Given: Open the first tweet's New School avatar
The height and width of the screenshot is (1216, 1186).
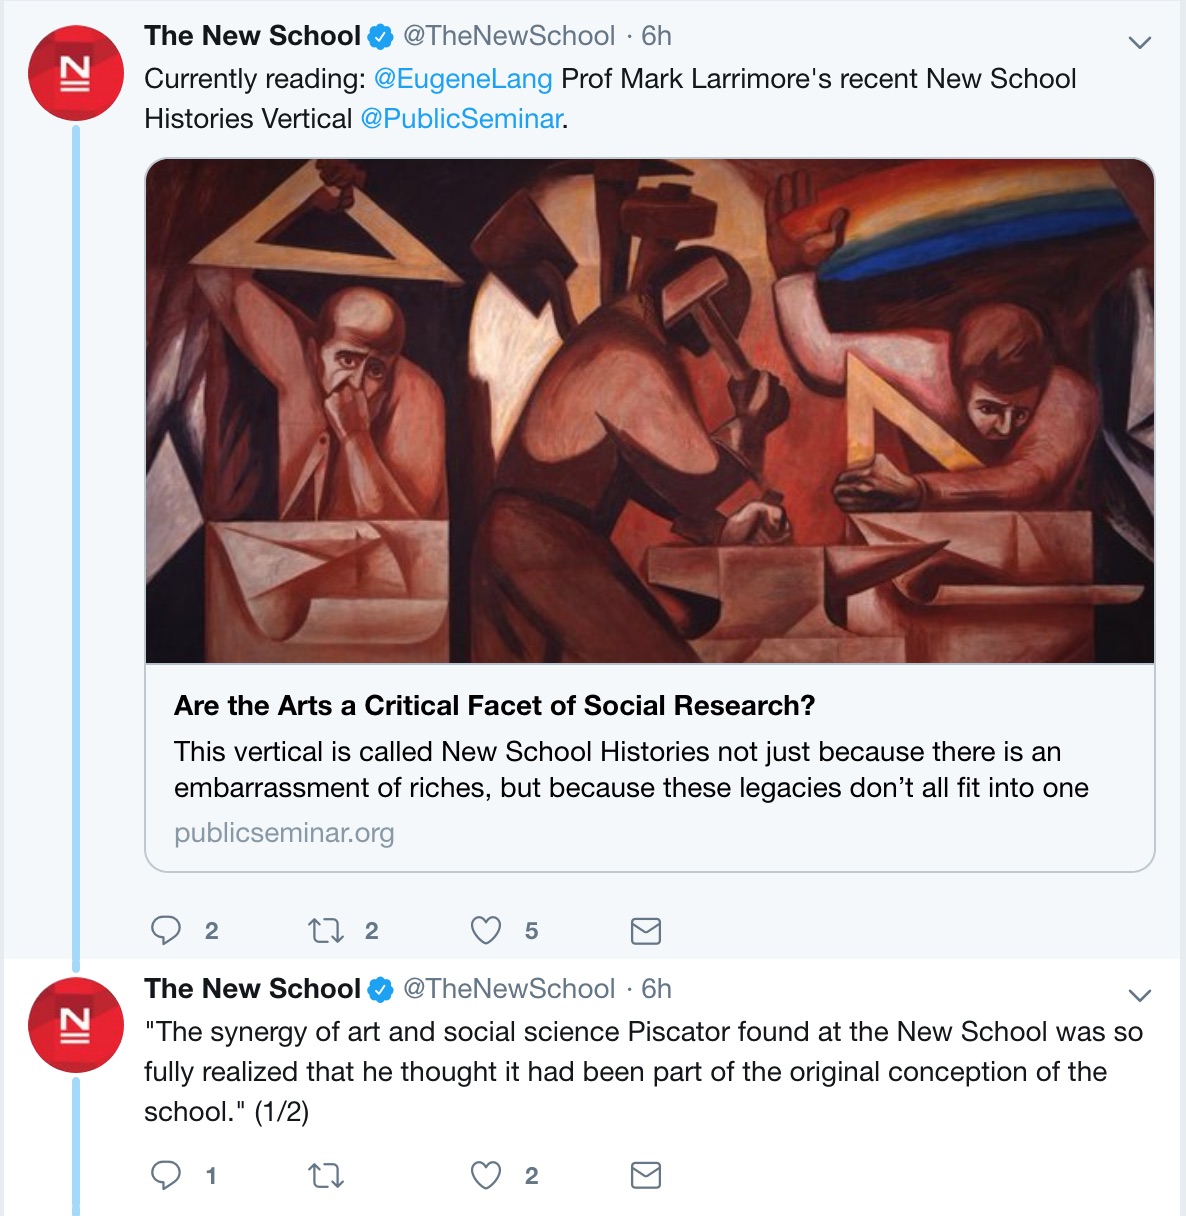Looking at the screenshot, I should 76,73.
